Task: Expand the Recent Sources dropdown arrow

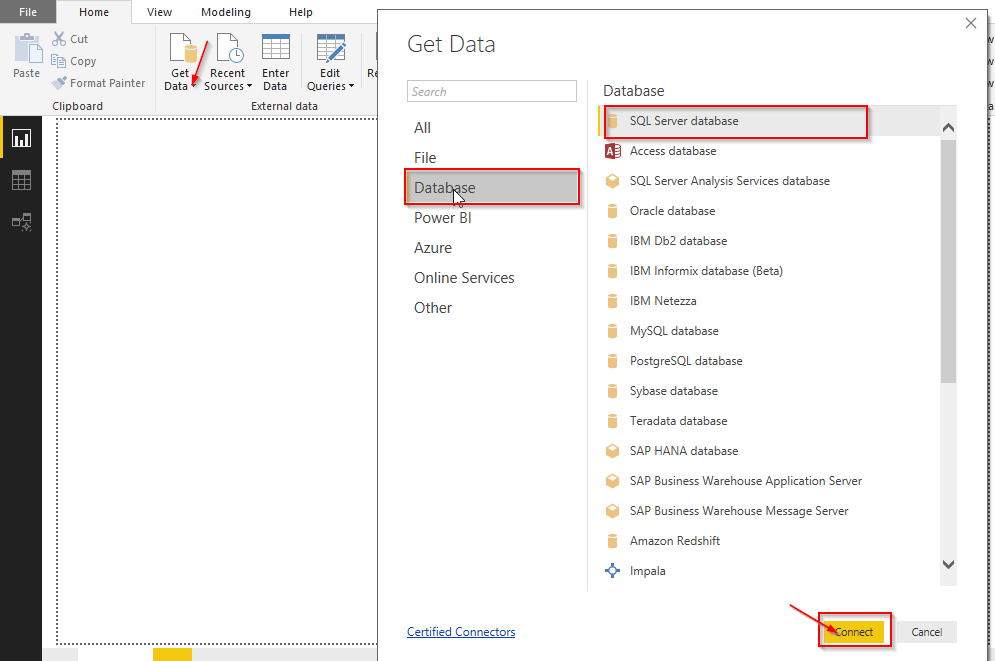Action: point(249,86)
